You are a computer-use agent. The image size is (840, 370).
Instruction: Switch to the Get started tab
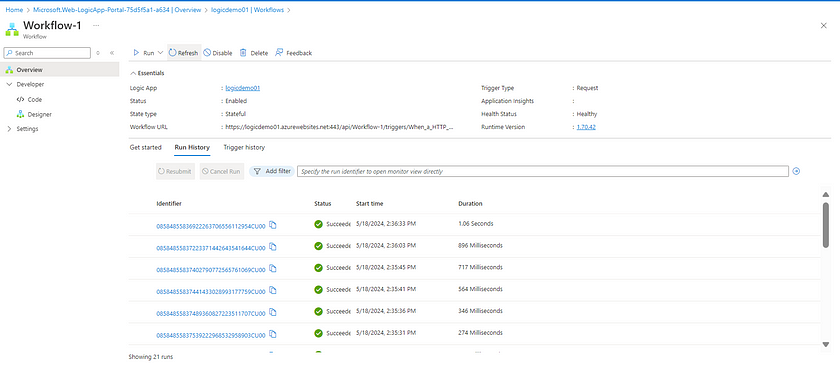(146, 147)
